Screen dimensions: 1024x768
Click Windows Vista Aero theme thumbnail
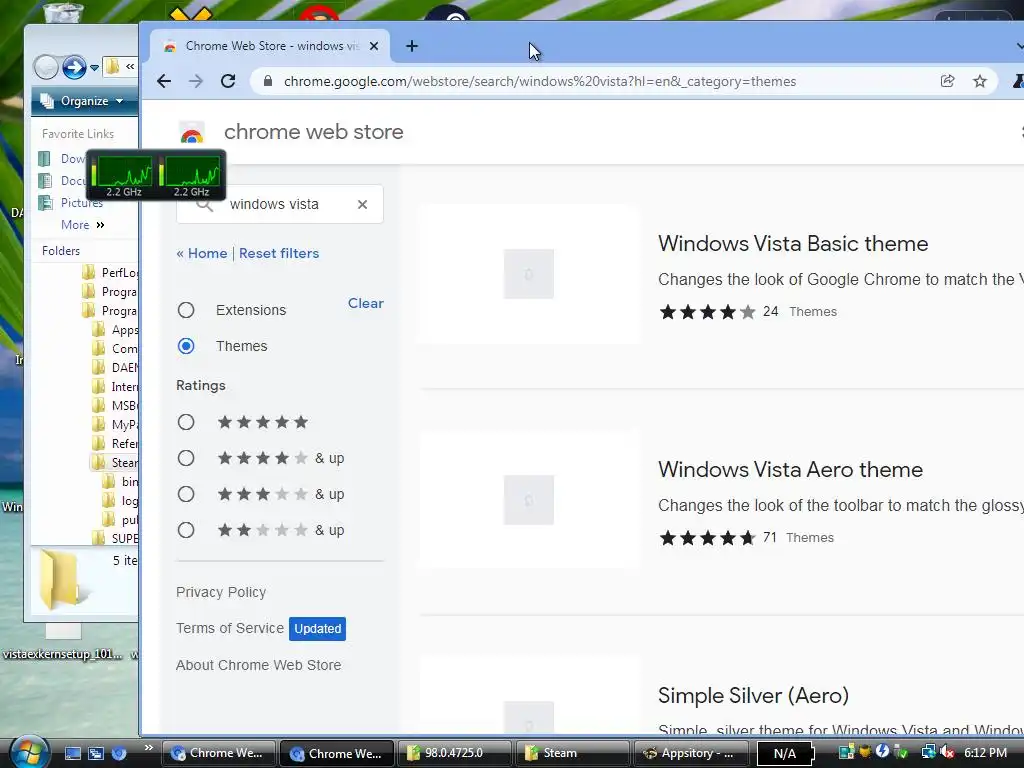point(529,500)
